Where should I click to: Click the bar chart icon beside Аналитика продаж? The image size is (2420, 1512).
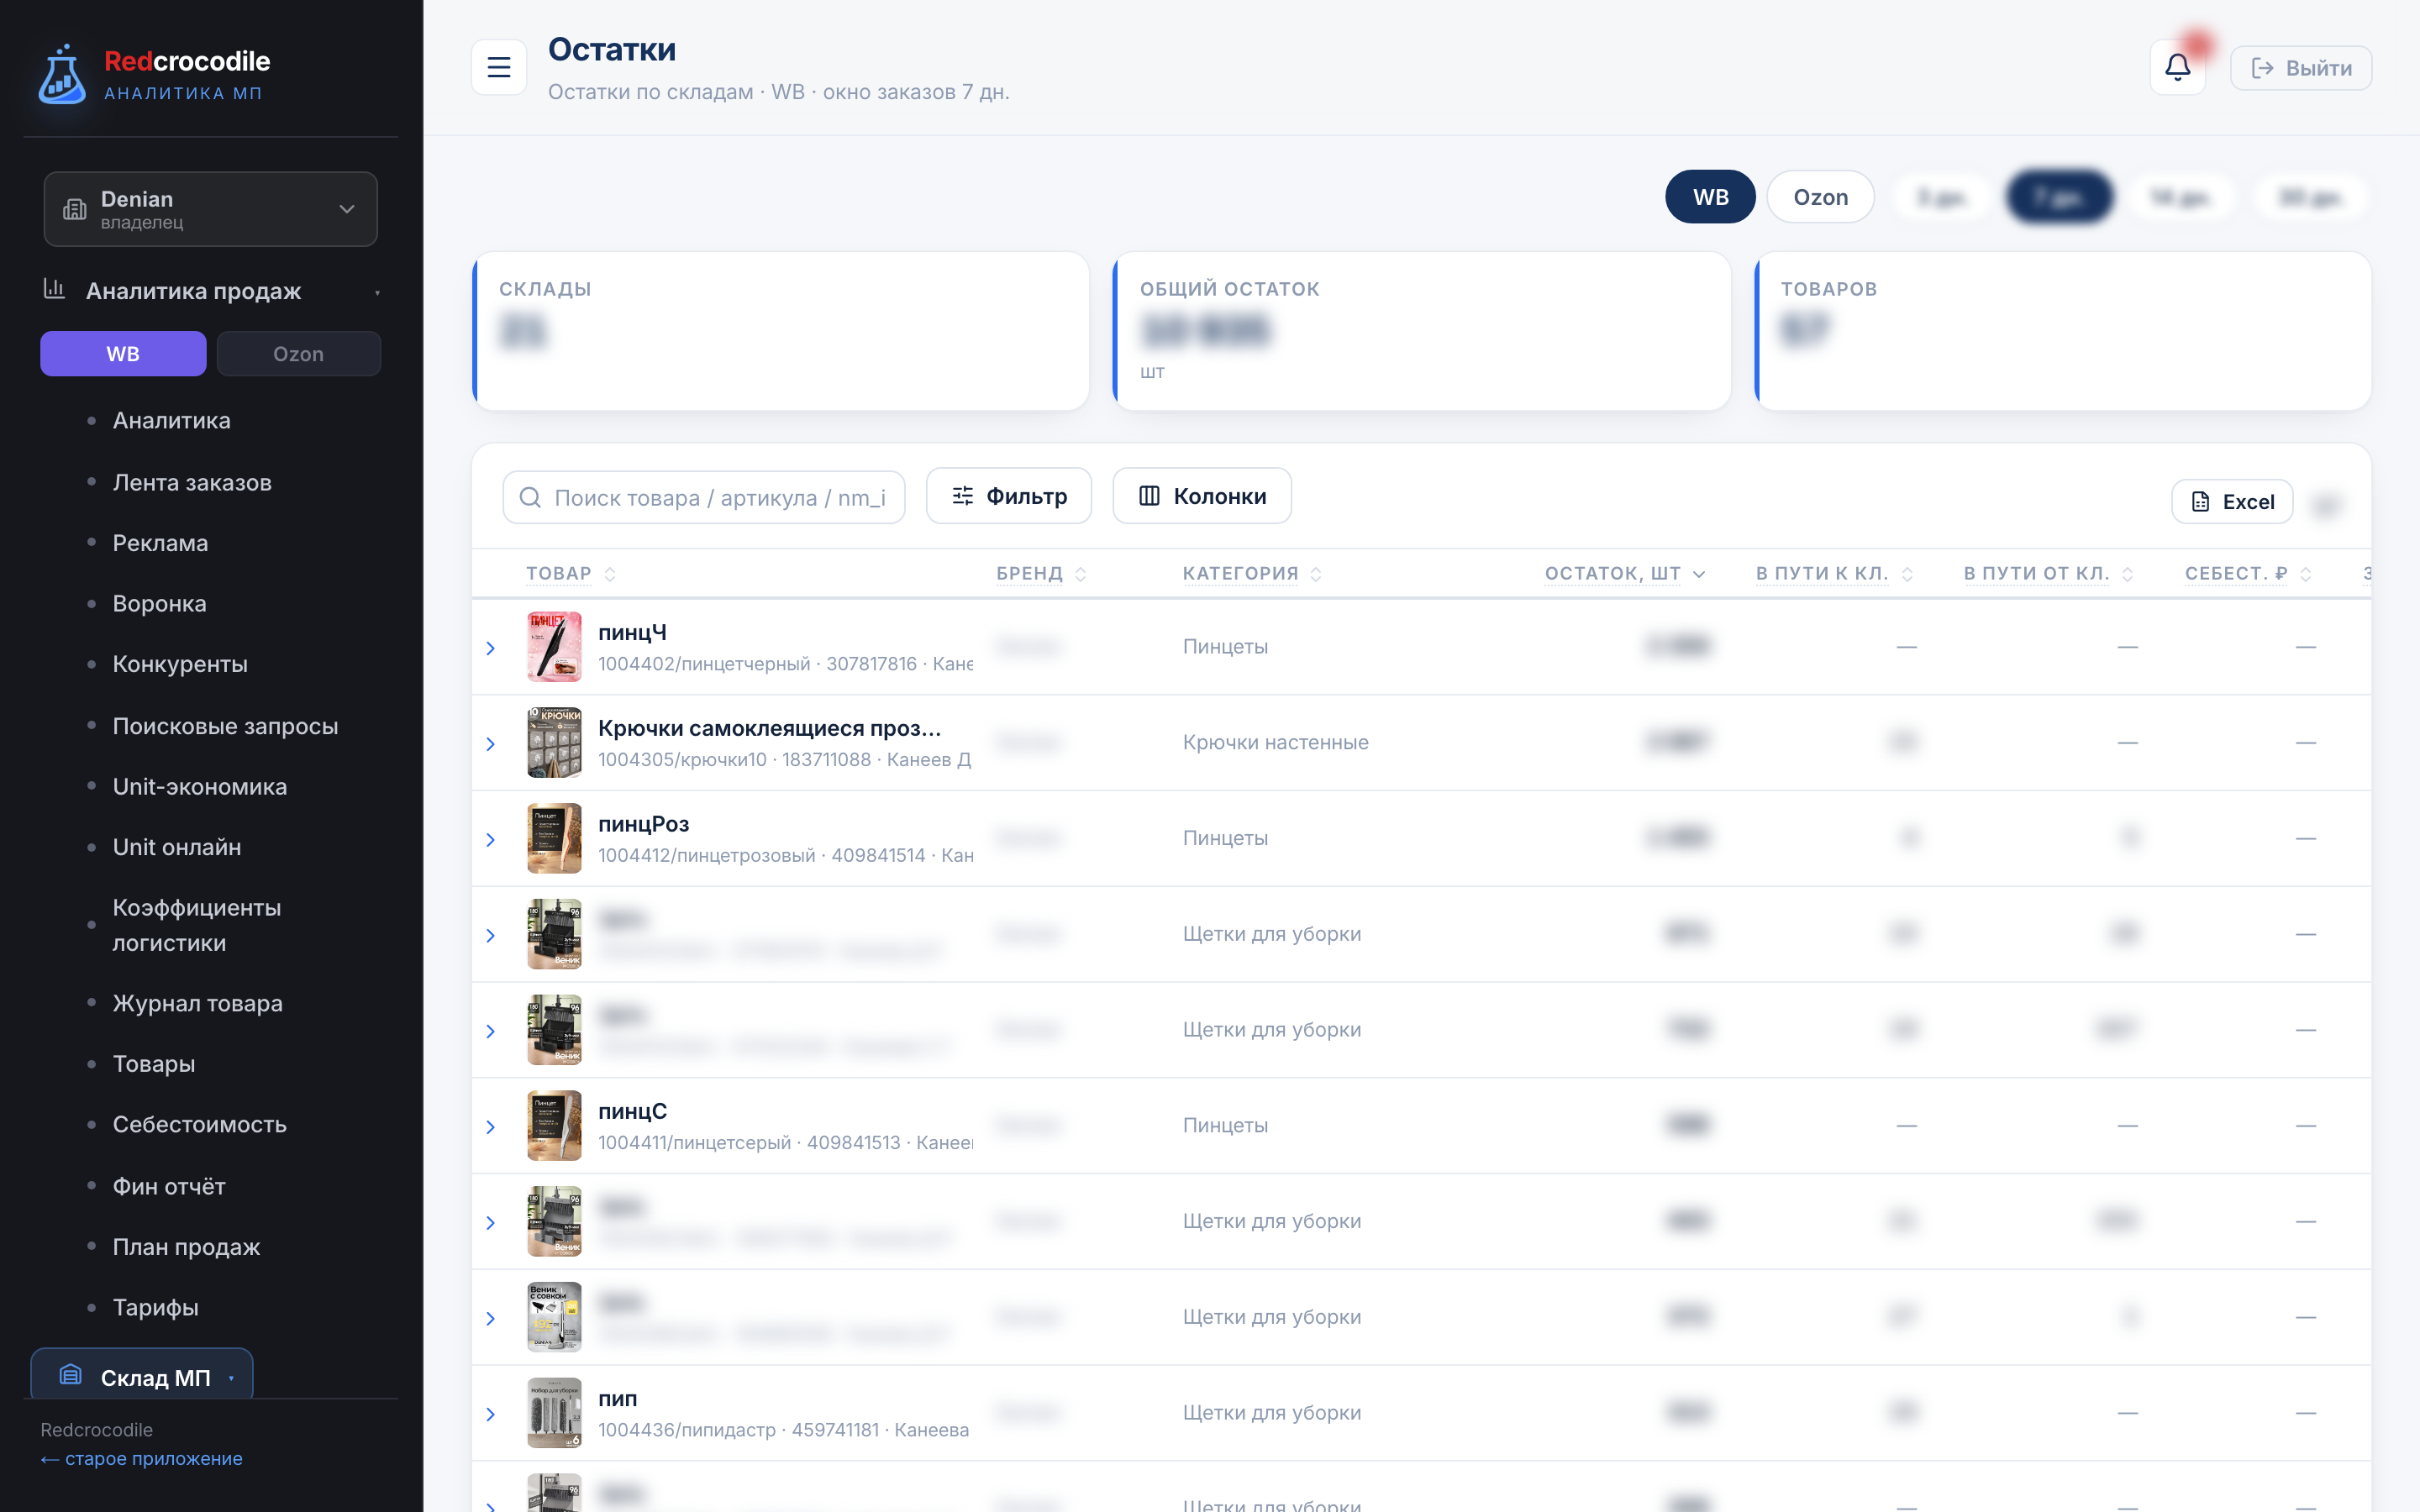[54, 290]
